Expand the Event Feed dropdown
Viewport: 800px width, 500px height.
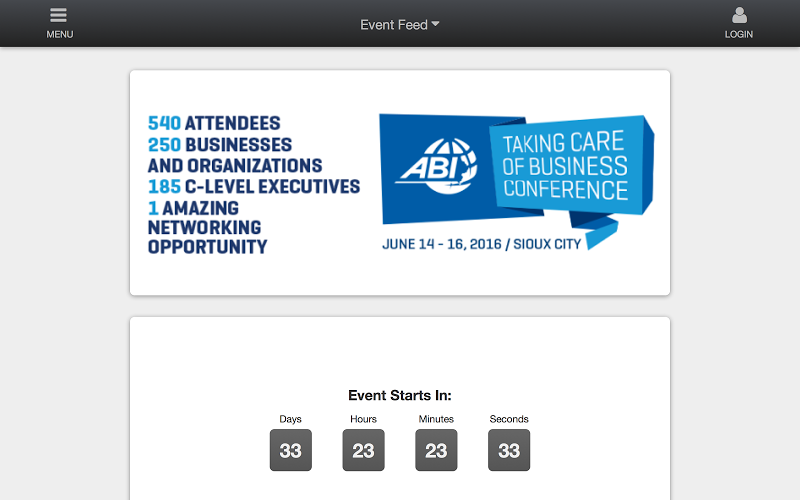pyautogui.click(x=399, y=24)
